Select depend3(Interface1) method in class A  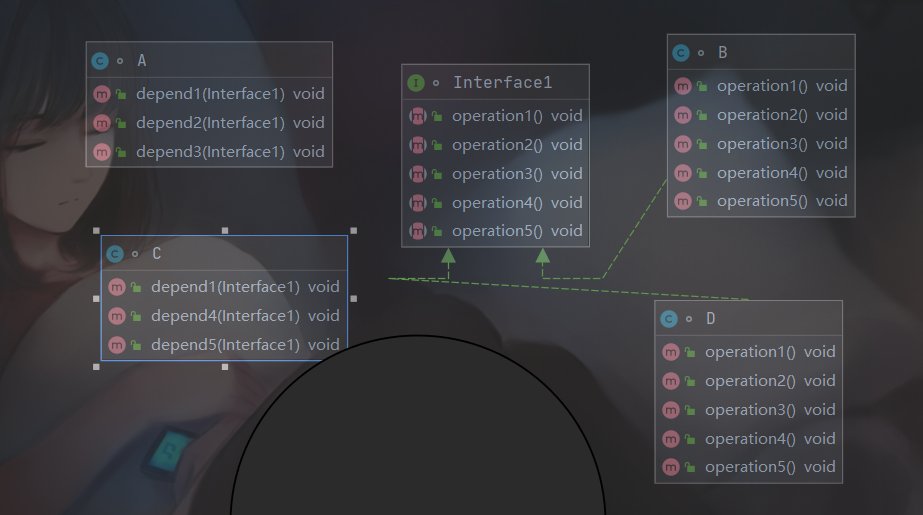[210, 152]
